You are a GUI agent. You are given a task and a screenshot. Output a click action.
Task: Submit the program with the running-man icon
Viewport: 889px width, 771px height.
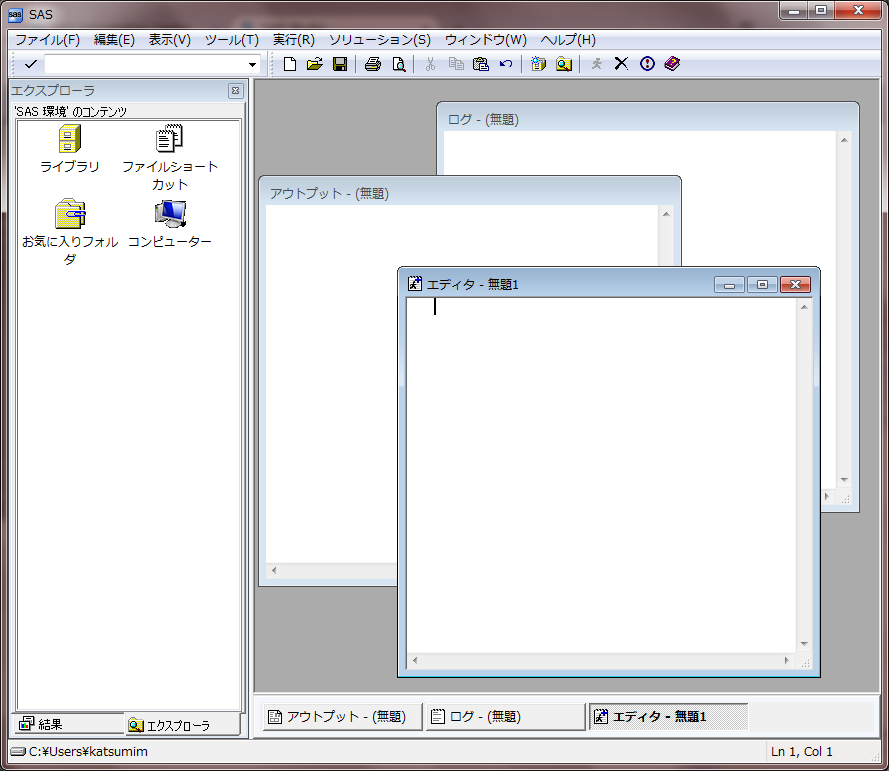point(596,64)
